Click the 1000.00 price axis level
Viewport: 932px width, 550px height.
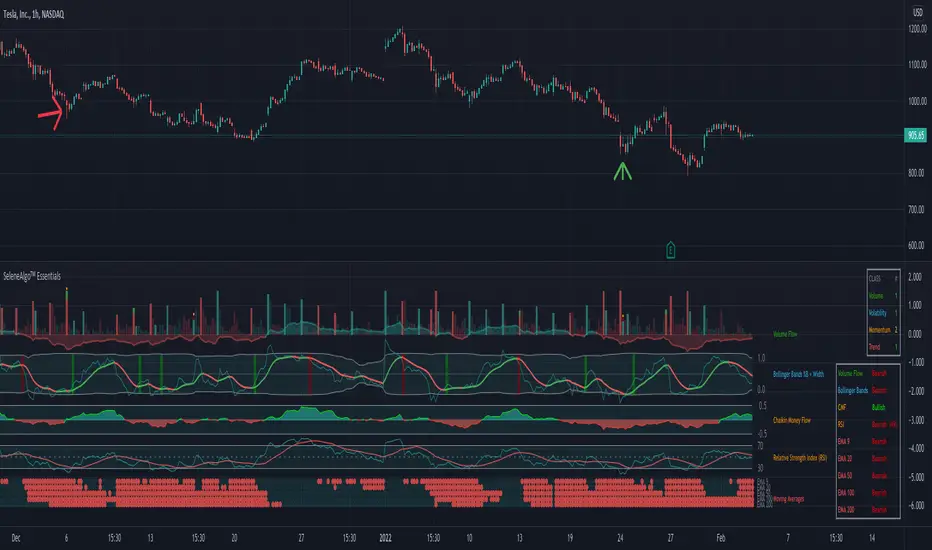pyautogui.click(x=917, y=101)
